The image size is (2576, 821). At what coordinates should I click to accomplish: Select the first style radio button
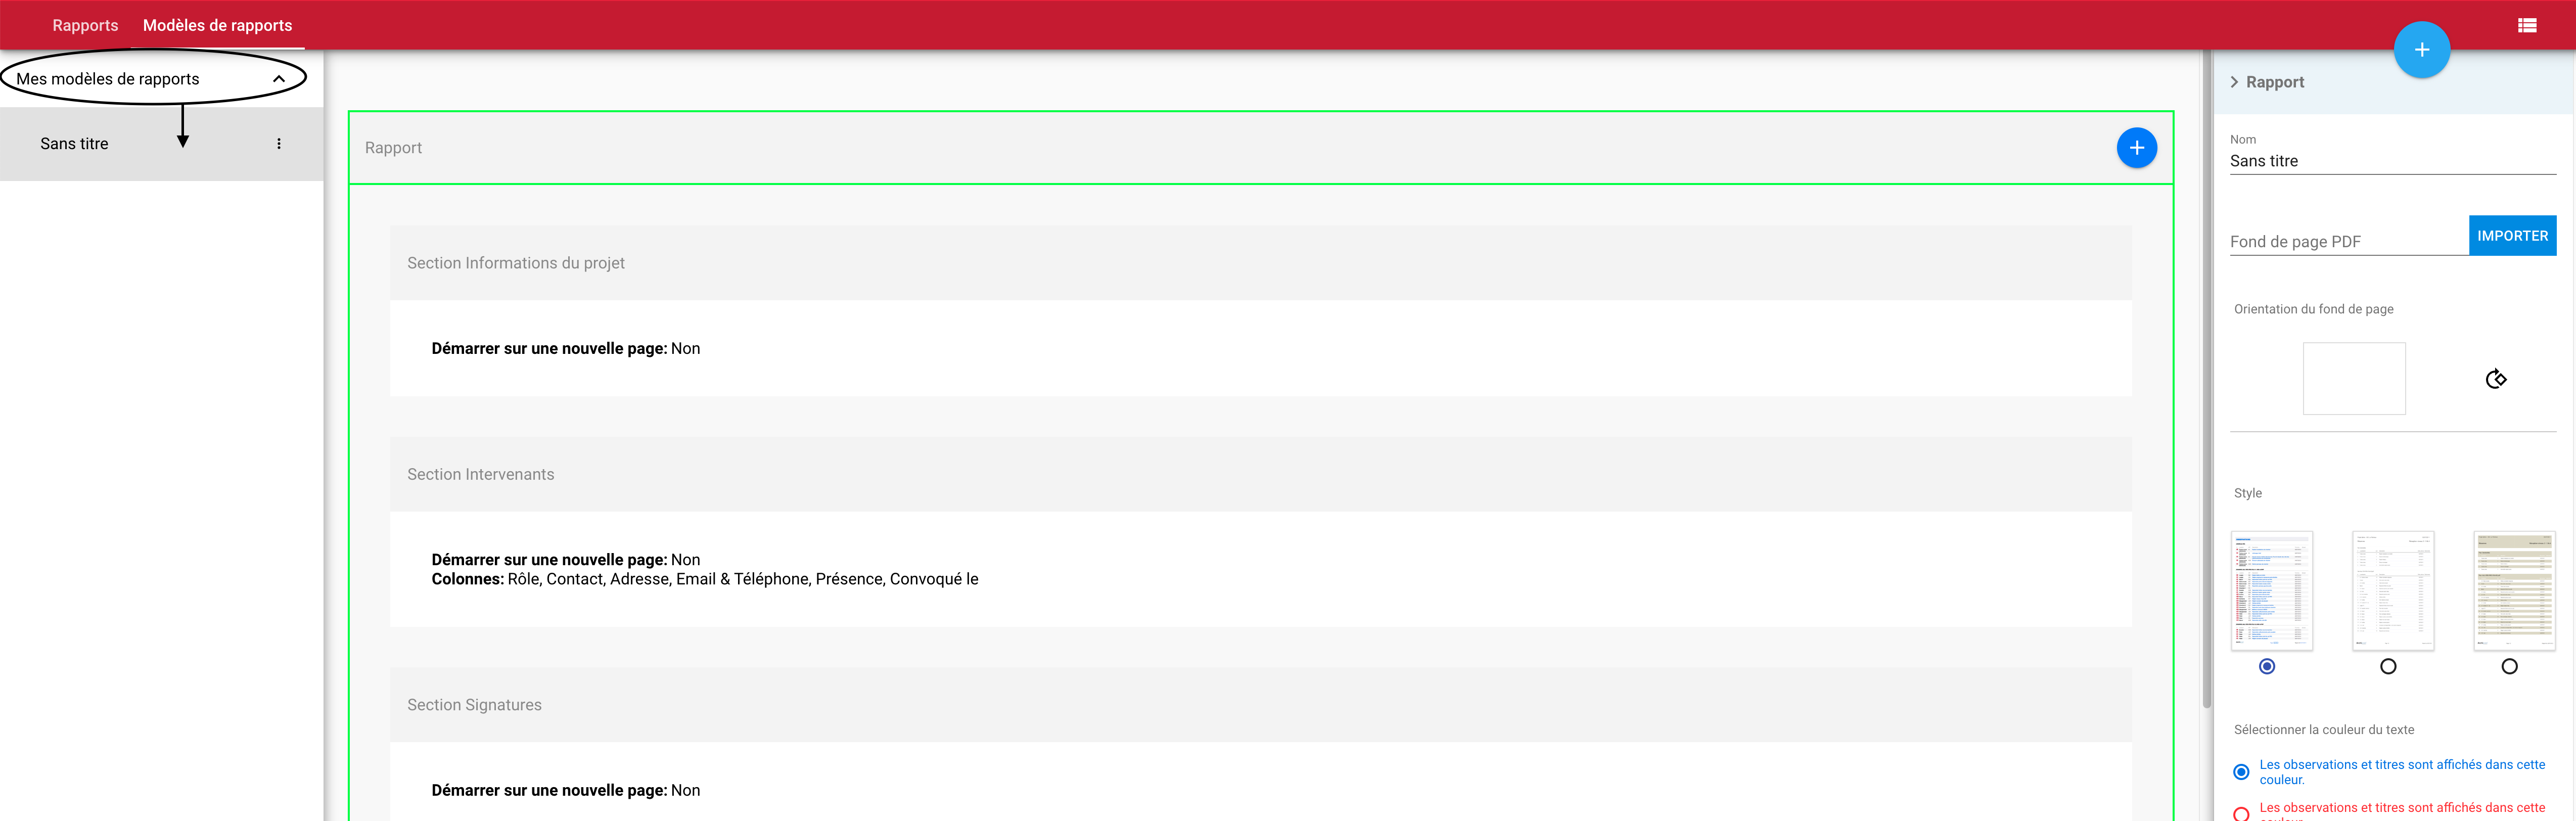2267,666
